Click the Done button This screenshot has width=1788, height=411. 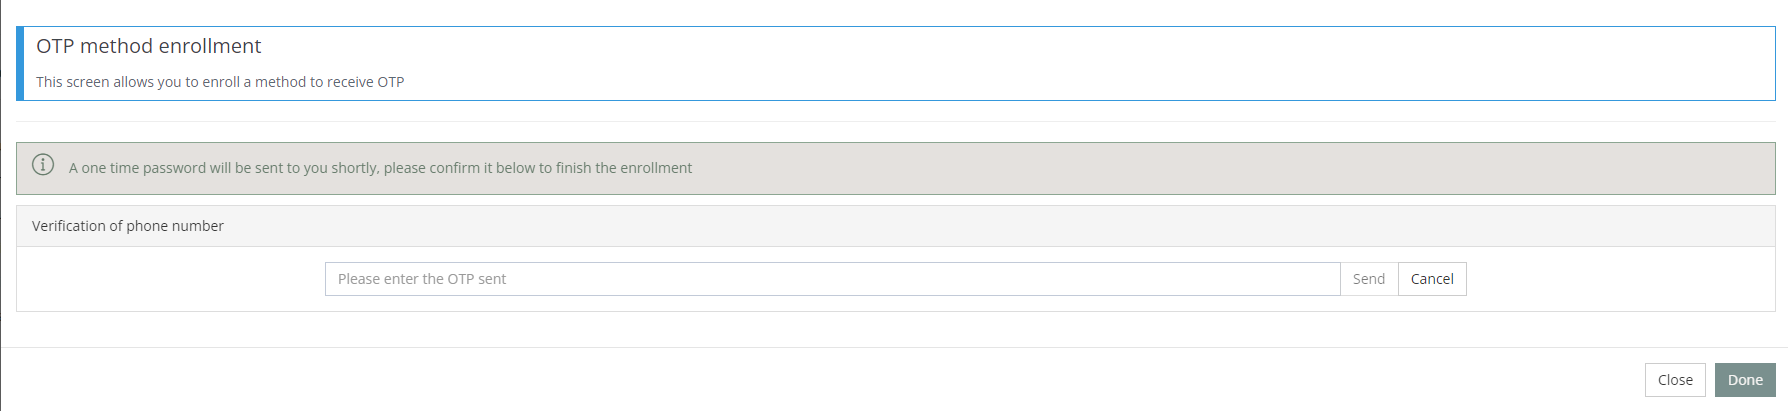pos(1745,380)
